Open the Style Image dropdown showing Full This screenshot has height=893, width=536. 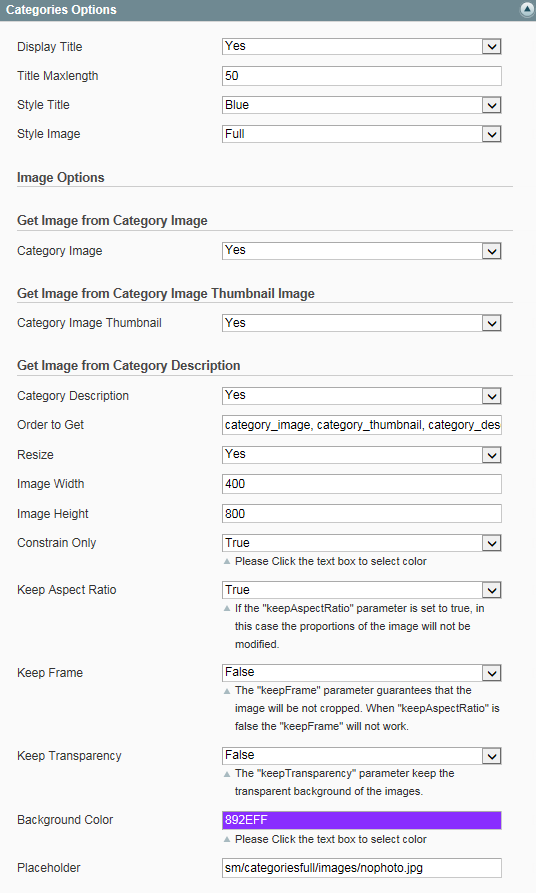click(x=362, y=134)
